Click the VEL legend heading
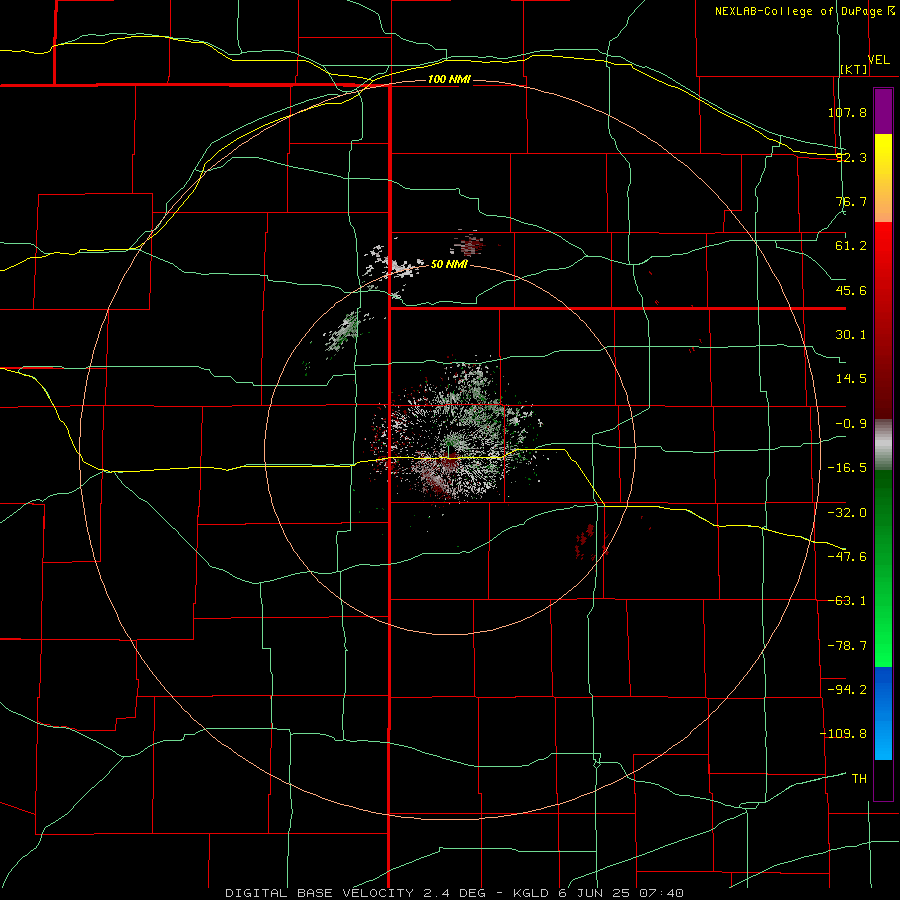The height and width of the screenshot is (900, 900). coord(879,60)
